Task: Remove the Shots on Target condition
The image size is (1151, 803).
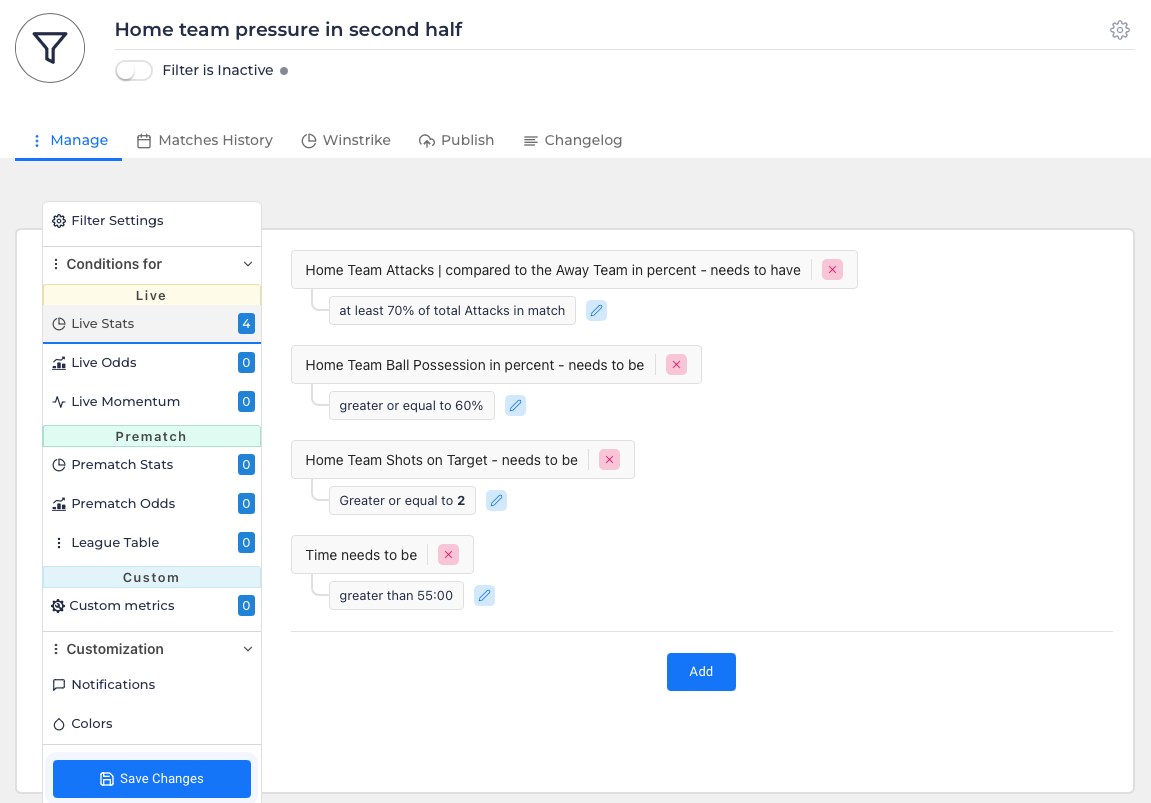Action: tap(609, 460)
